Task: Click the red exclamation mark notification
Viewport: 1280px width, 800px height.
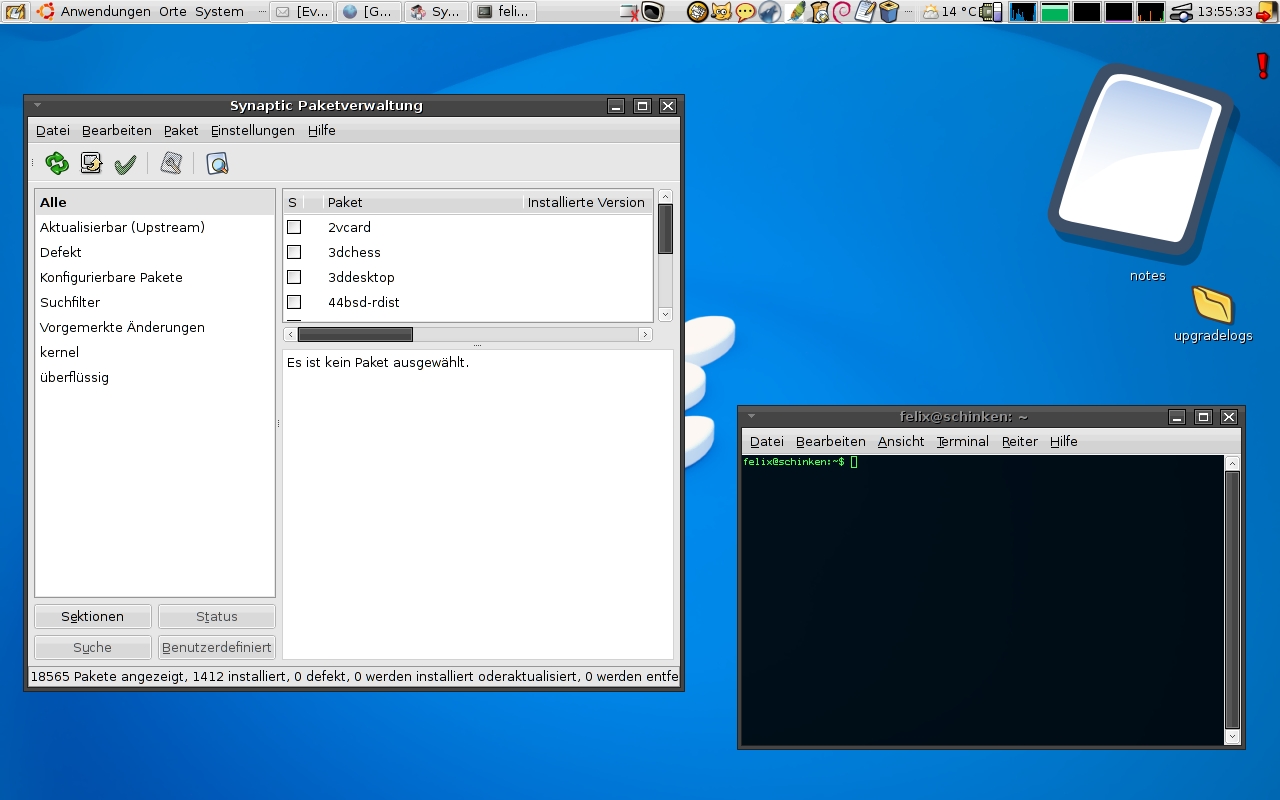Action: point(1262,66)
